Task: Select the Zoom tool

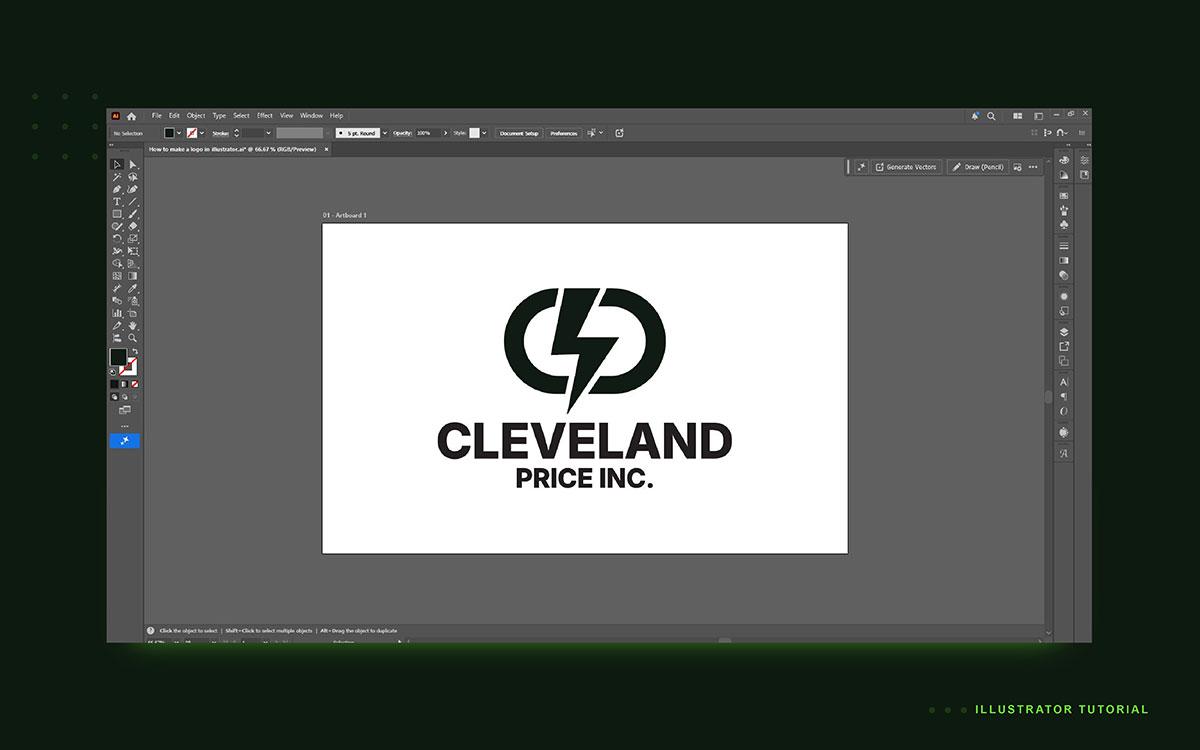Action: click(x=133, y=338)
